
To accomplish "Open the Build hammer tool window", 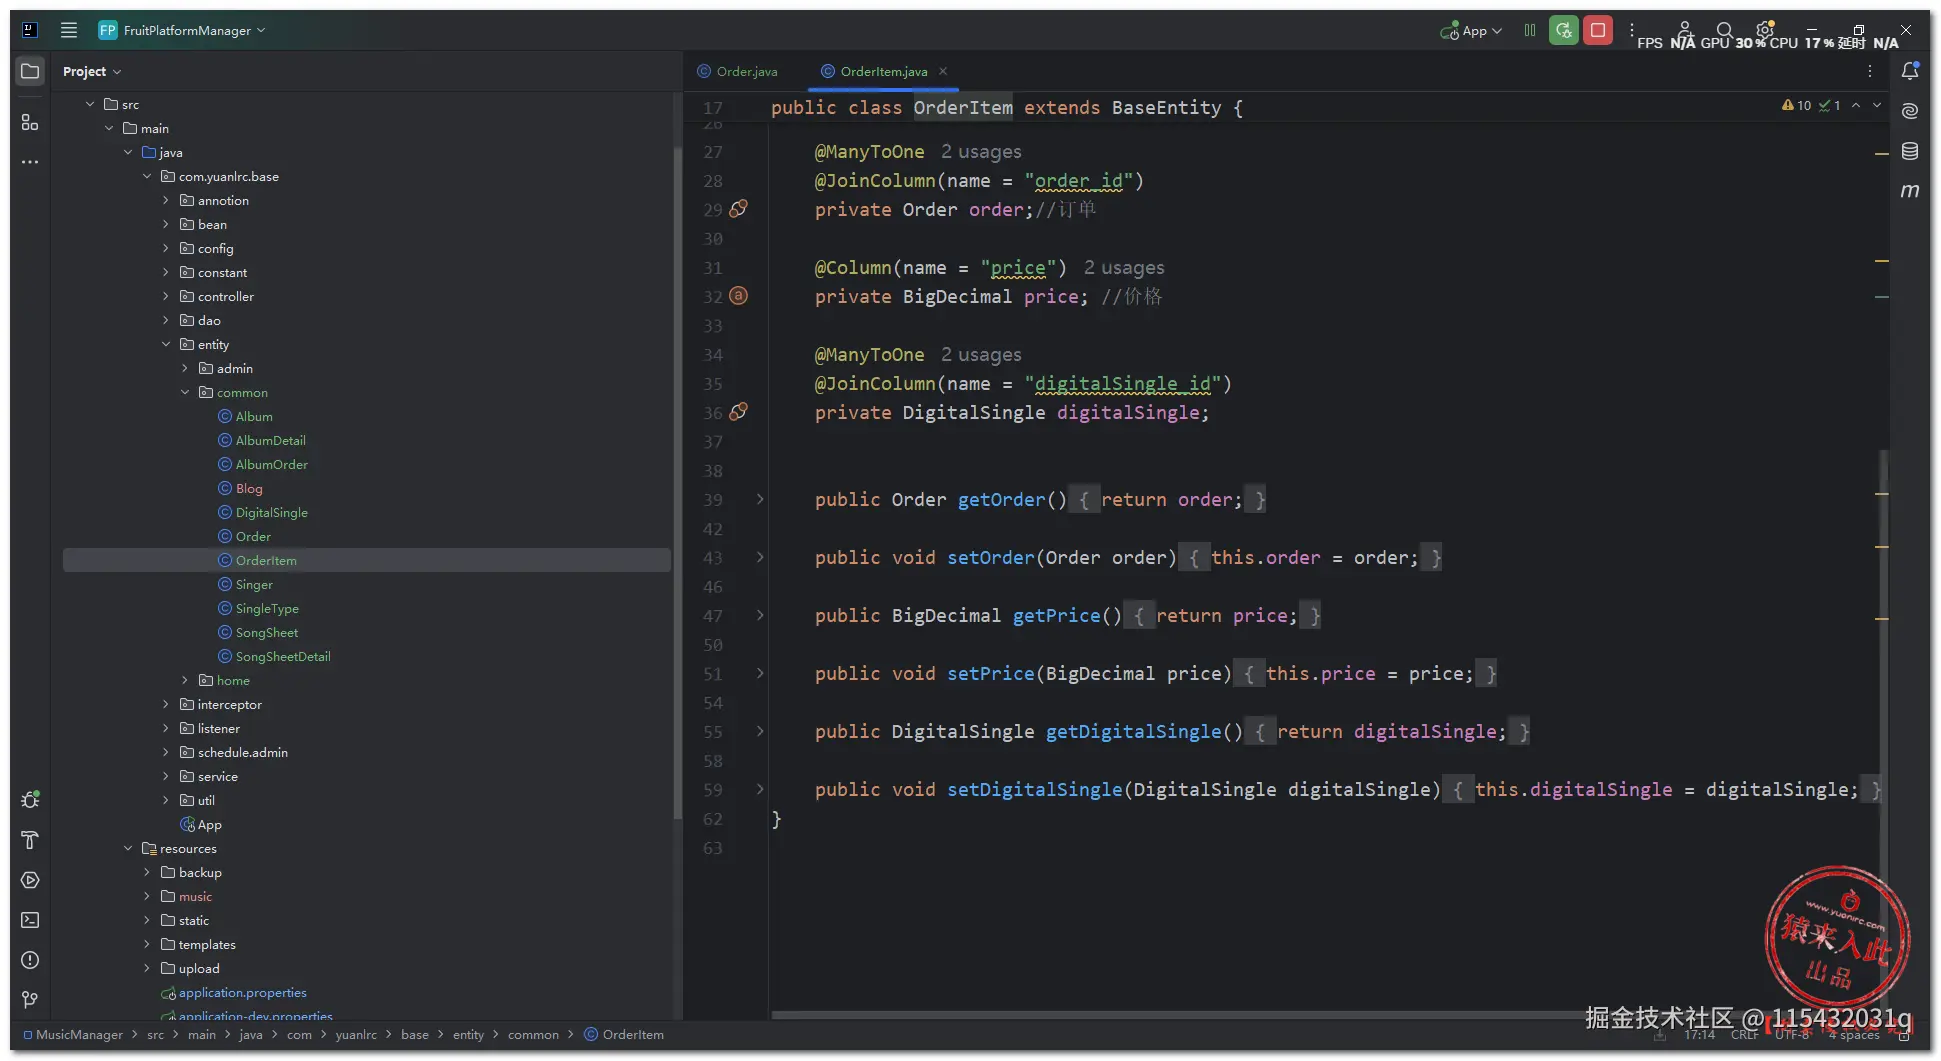I will [30, 840].
